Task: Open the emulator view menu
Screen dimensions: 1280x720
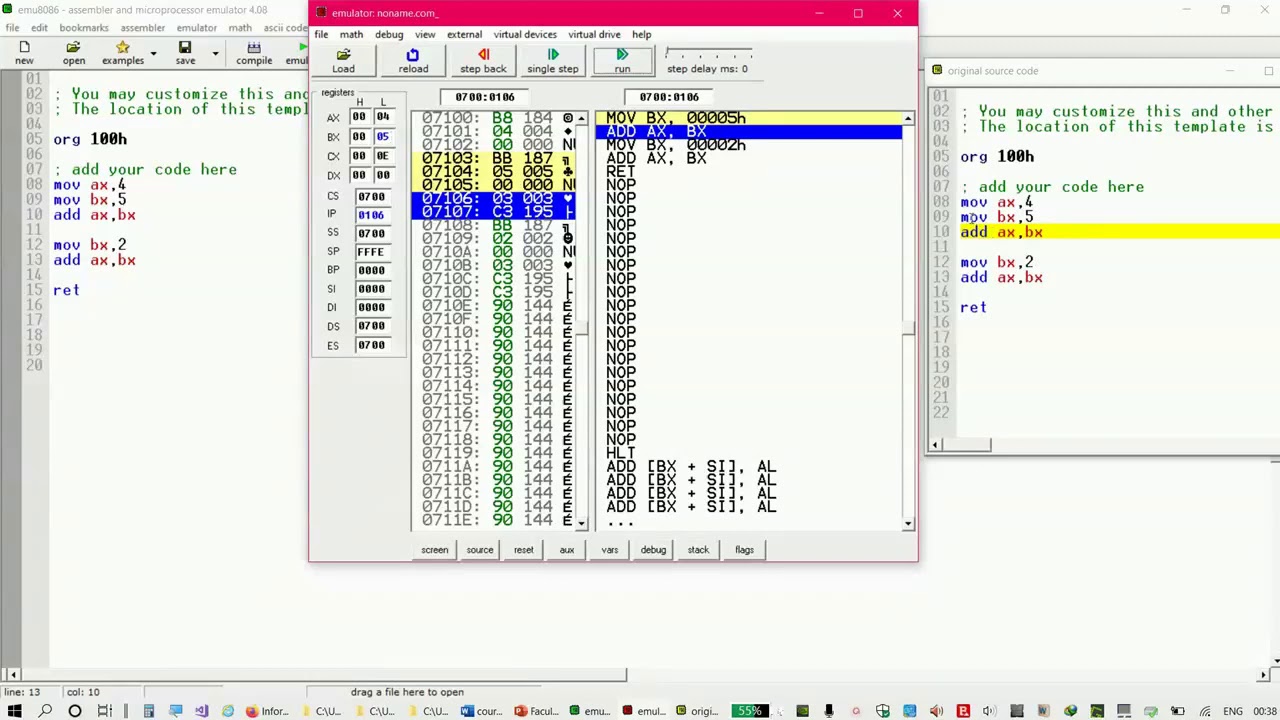Action: pyautogui.click(x=425, y=34)
